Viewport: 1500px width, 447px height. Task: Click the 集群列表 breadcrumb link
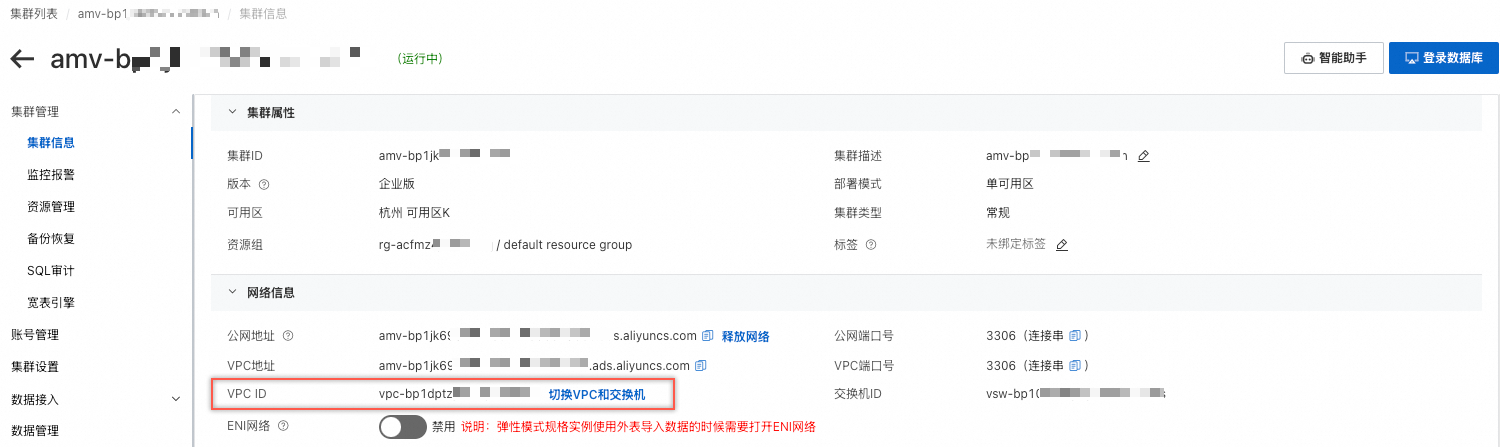click(x=34, y=14)
